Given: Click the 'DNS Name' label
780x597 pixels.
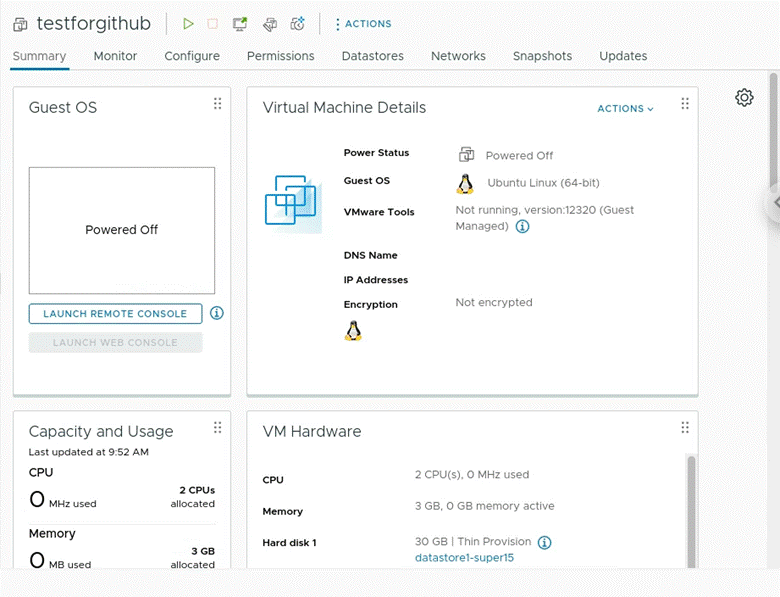Looking at the screenshot, I should (x=371, y=255).
